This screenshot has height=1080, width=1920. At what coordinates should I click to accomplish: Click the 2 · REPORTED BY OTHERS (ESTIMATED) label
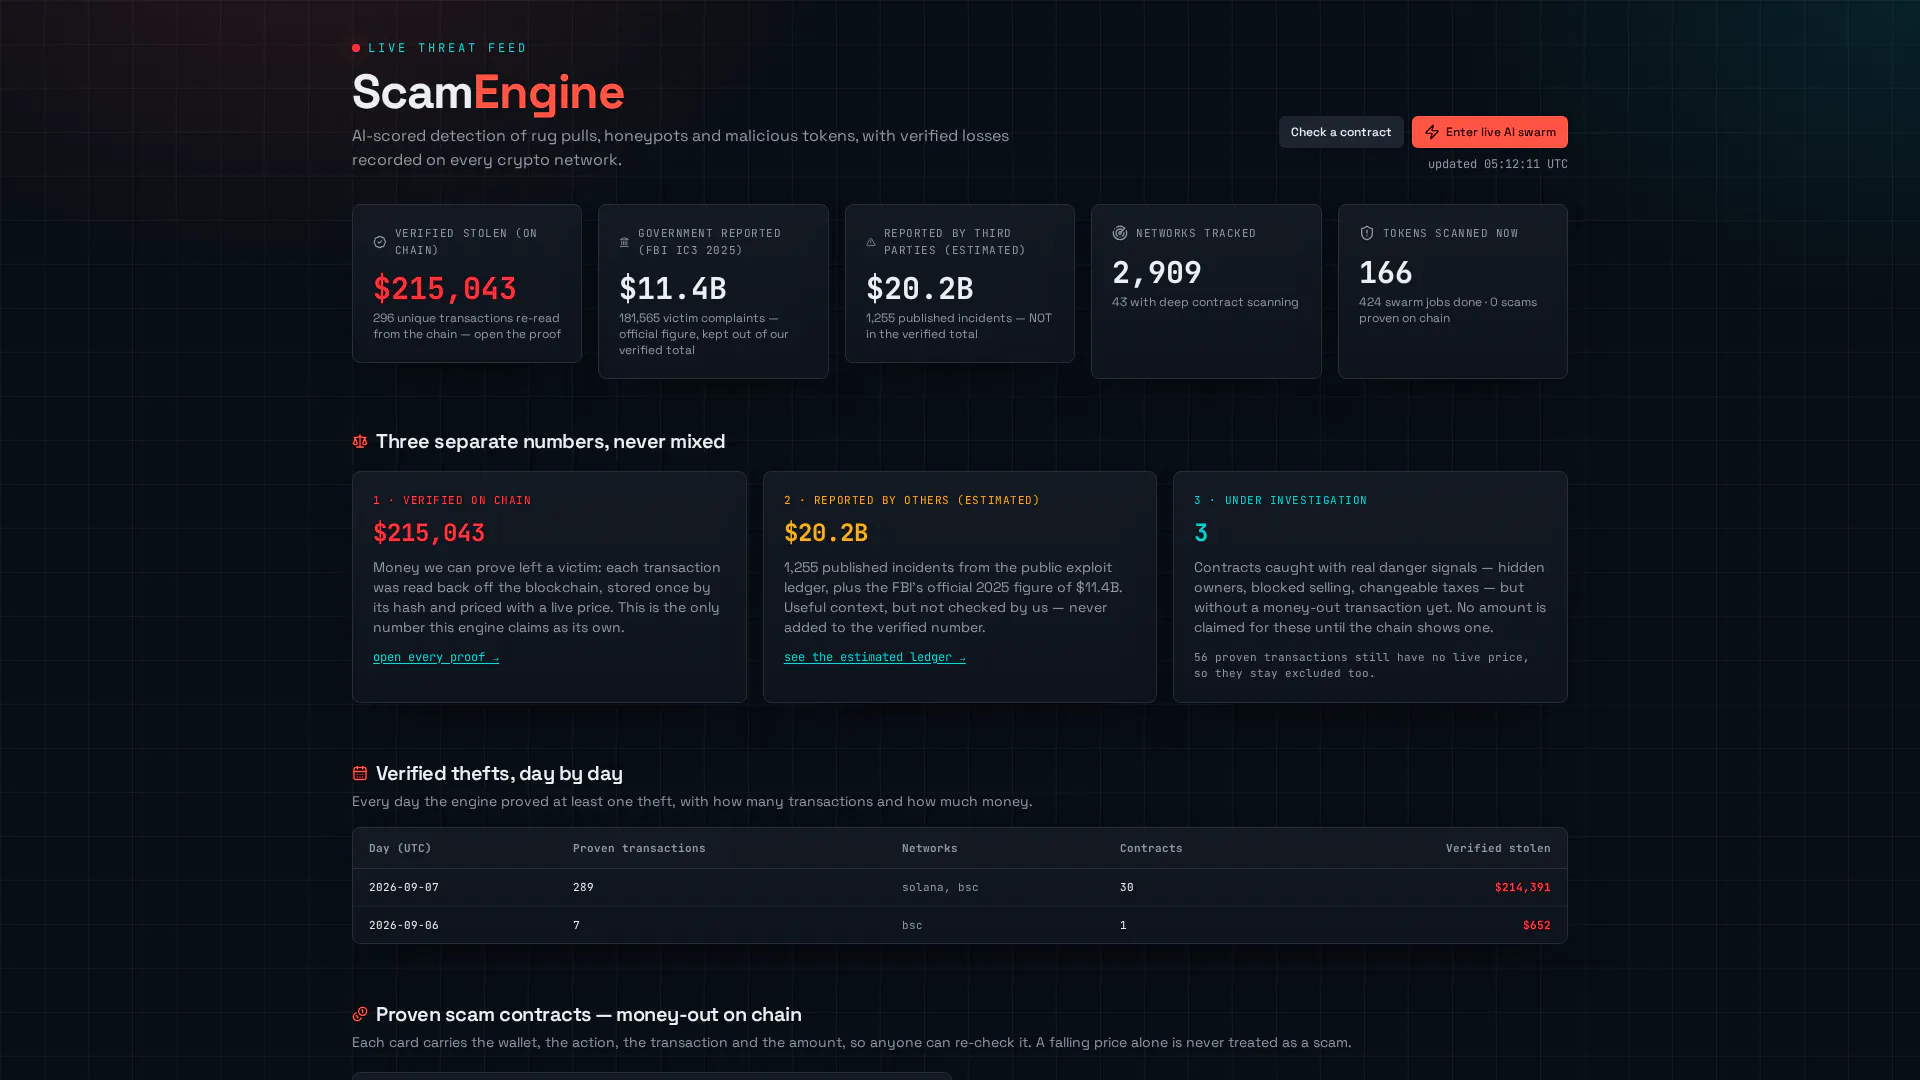pyautogui.click(x=912, y=500)
